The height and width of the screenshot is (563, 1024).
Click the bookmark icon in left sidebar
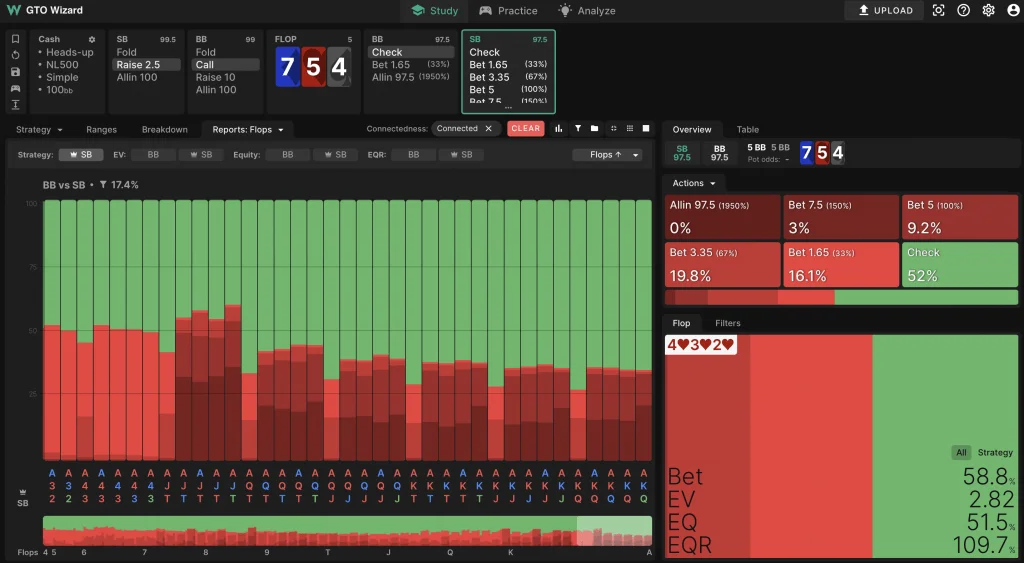click(15, 39)
